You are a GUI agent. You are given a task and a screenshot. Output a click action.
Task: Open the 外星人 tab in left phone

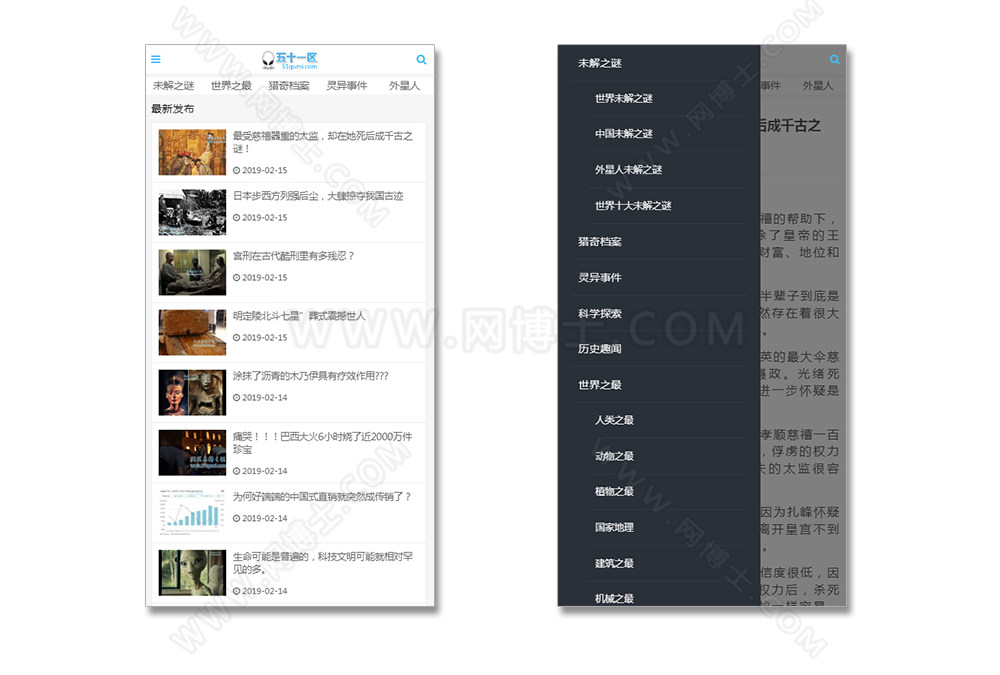[404, 85]
